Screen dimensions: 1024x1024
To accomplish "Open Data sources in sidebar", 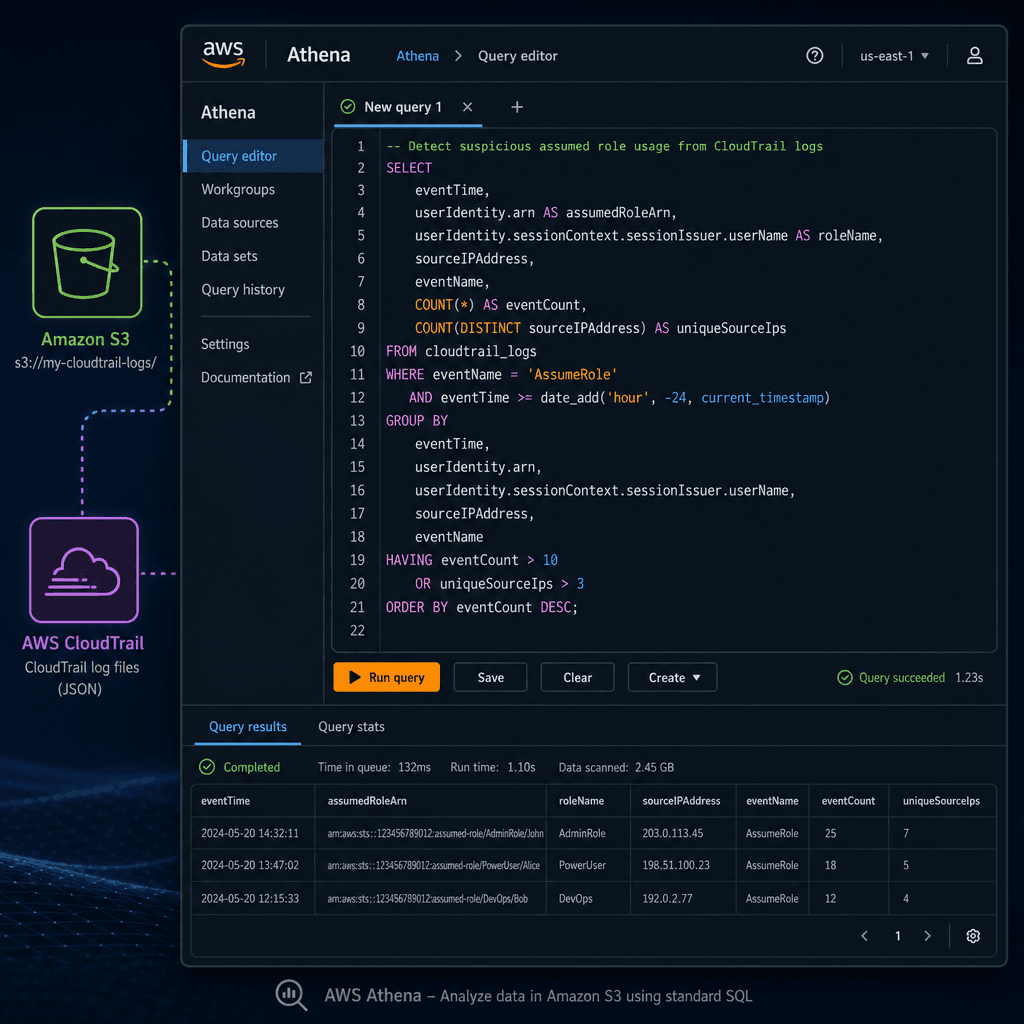I will (240, 223).
